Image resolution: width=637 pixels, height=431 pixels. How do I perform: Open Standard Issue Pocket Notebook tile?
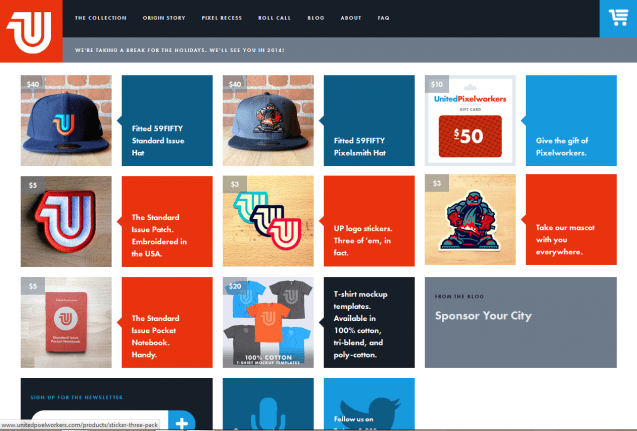(167, 323)
